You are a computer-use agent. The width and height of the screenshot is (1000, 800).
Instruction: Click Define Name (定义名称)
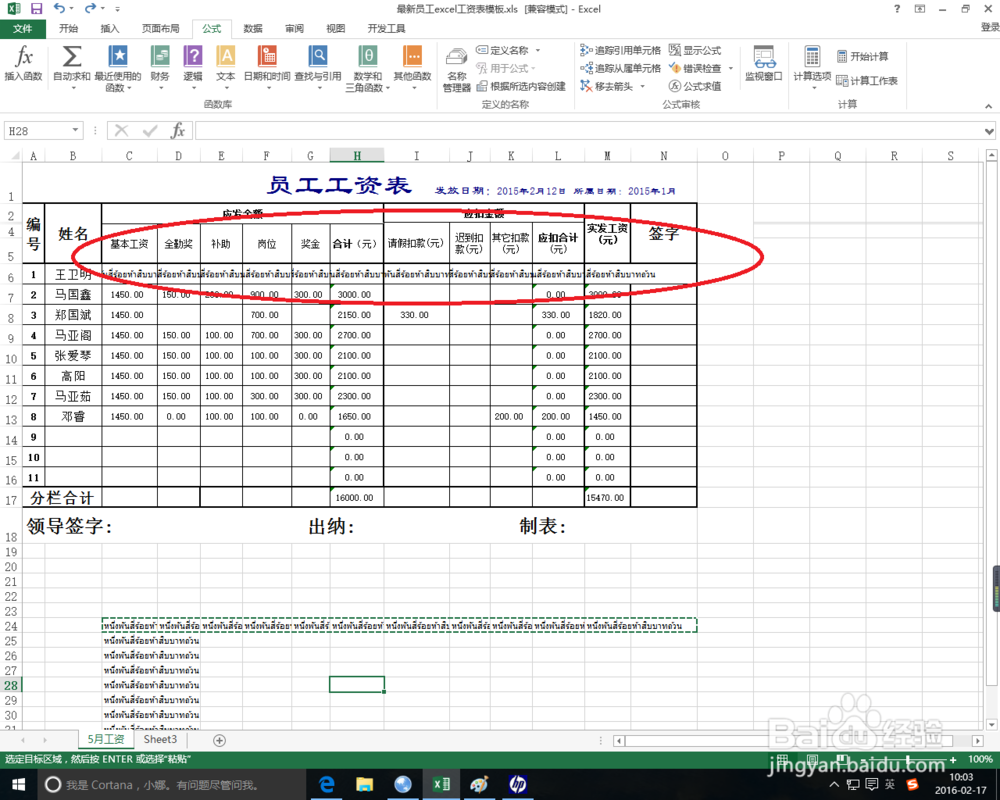coord(503,50)
